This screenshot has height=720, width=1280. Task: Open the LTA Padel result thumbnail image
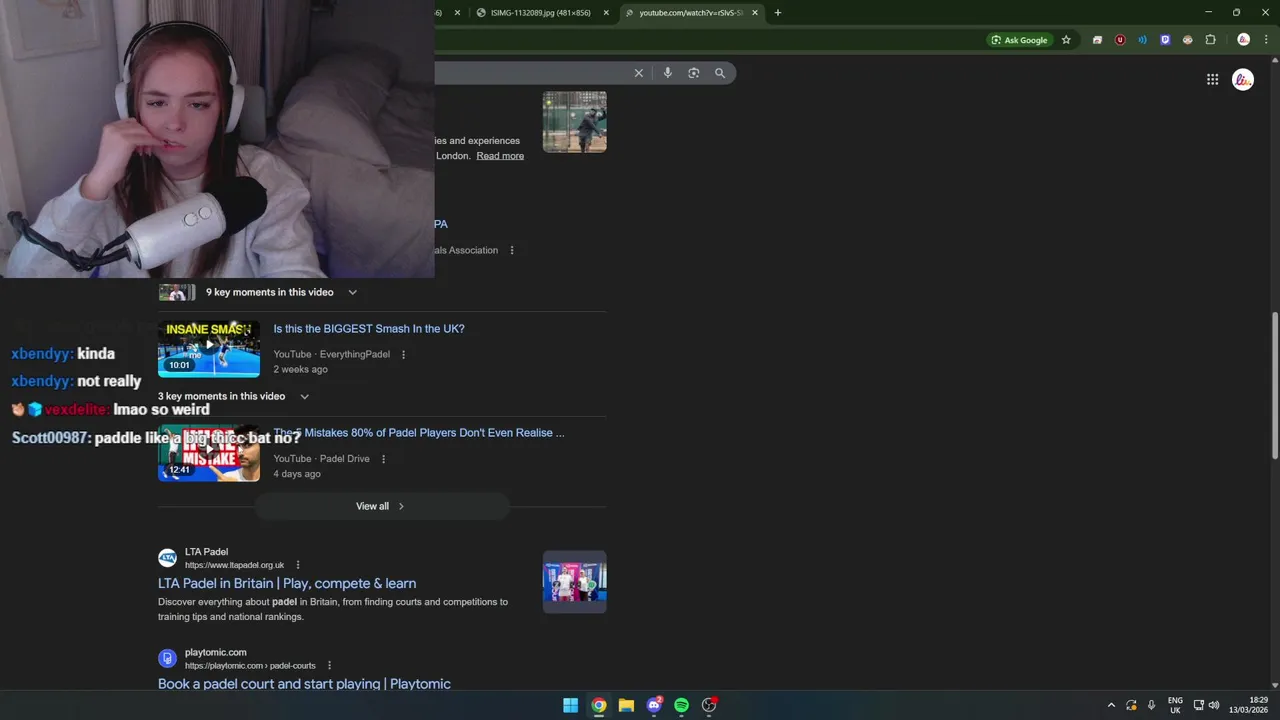[574, 581]
